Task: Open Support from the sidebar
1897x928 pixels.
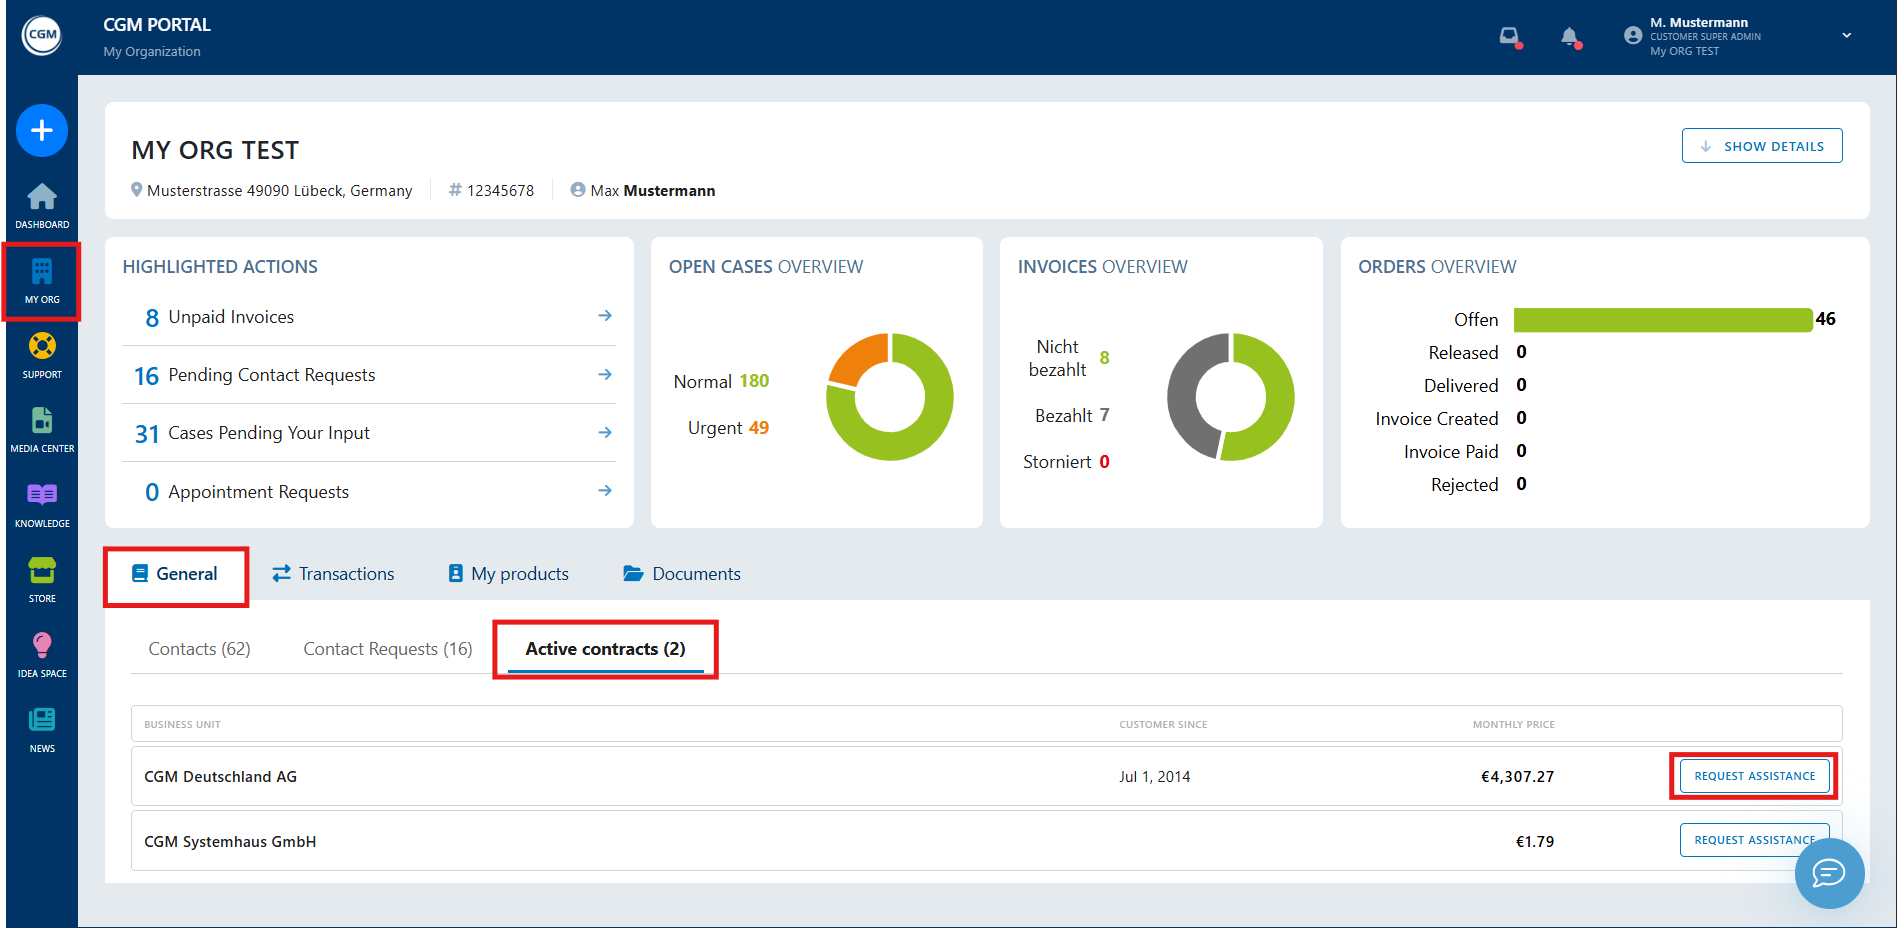Action: coord(42,356)
